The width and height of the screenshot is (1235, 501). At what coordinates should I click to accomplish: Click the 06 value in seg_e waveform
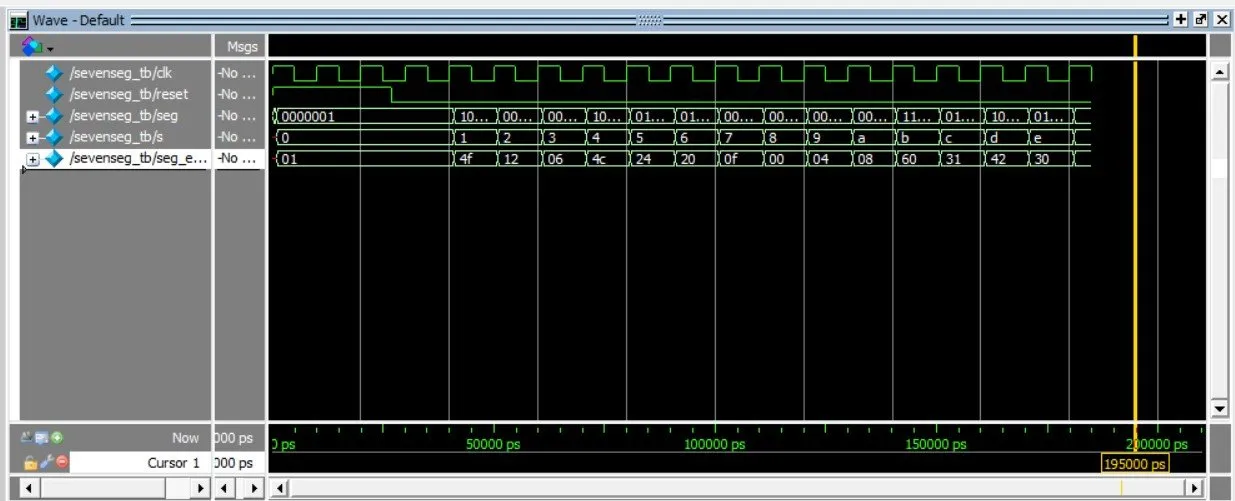(554, 159)
